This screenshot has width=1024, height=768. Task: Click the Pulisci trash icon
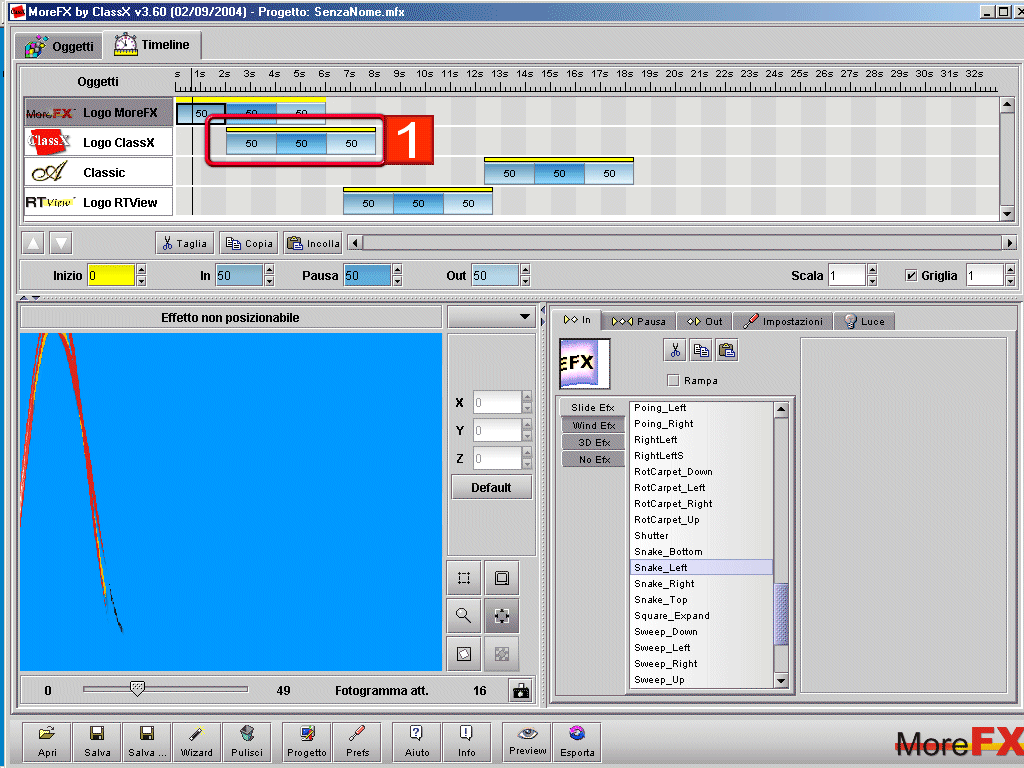pyautogui.click(x=246, y=742)
